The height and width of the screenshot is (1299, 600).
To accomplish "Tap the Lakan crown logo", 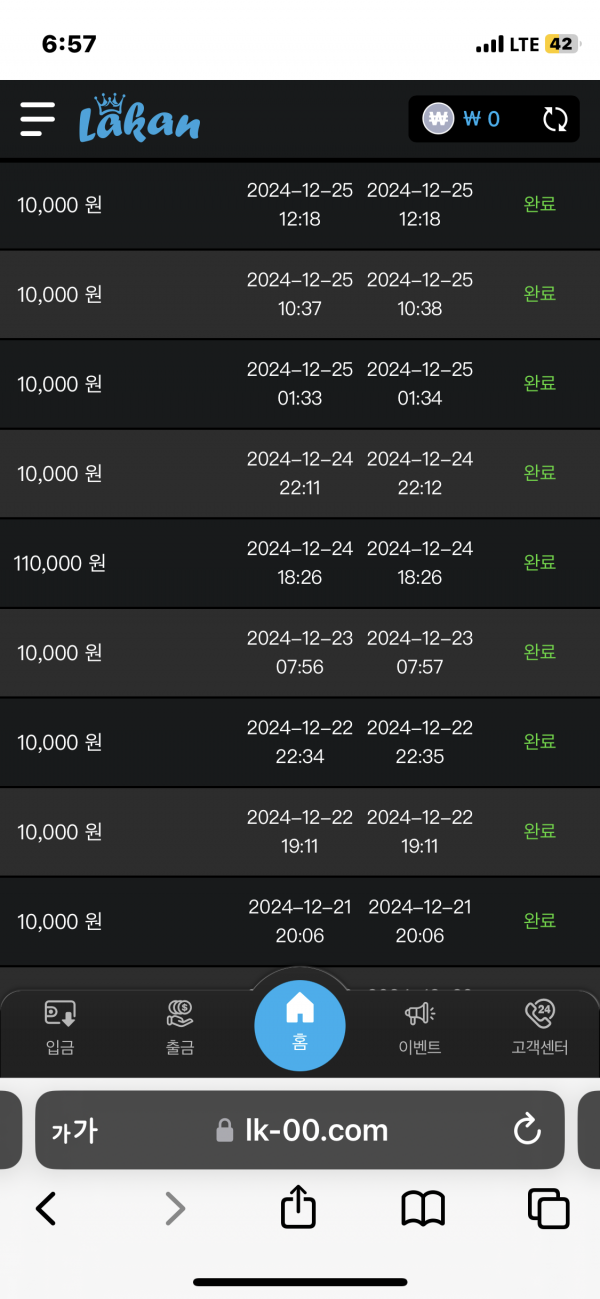I will [x=139, y=119].
